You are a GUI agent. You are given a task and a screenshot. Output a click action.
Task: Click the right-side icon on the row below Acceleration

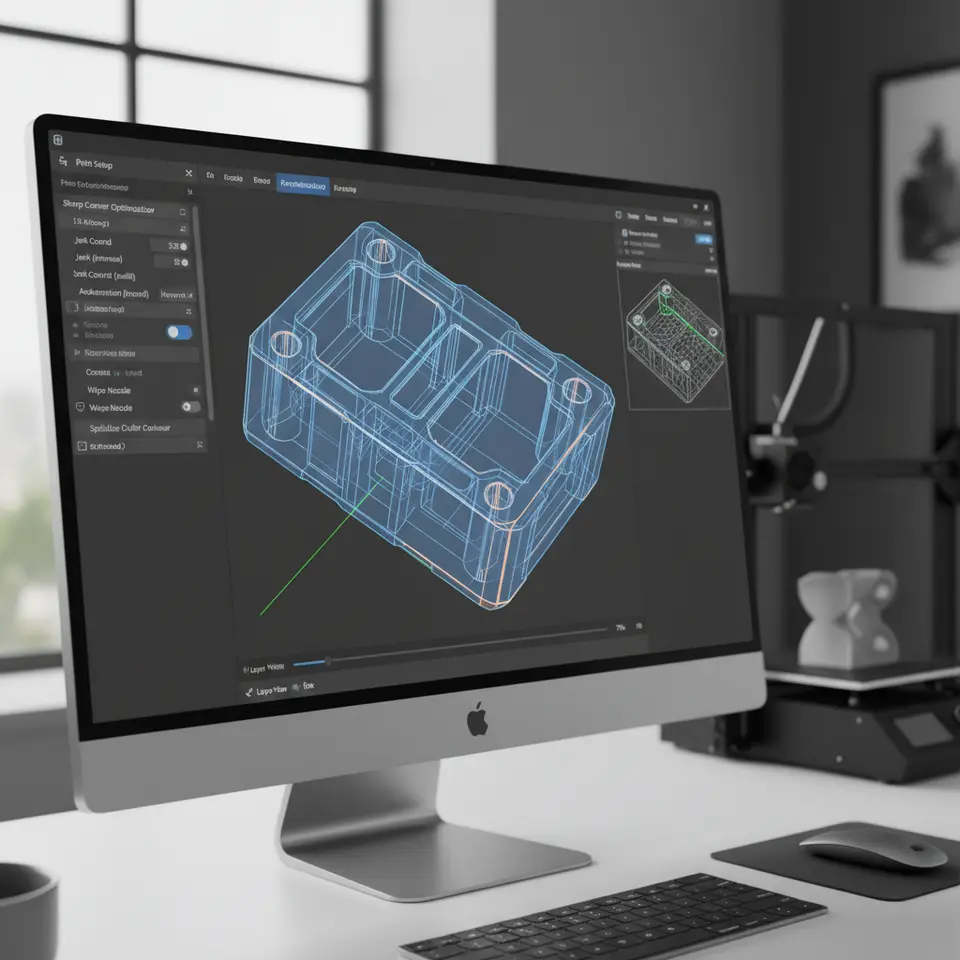click(189, 312)
